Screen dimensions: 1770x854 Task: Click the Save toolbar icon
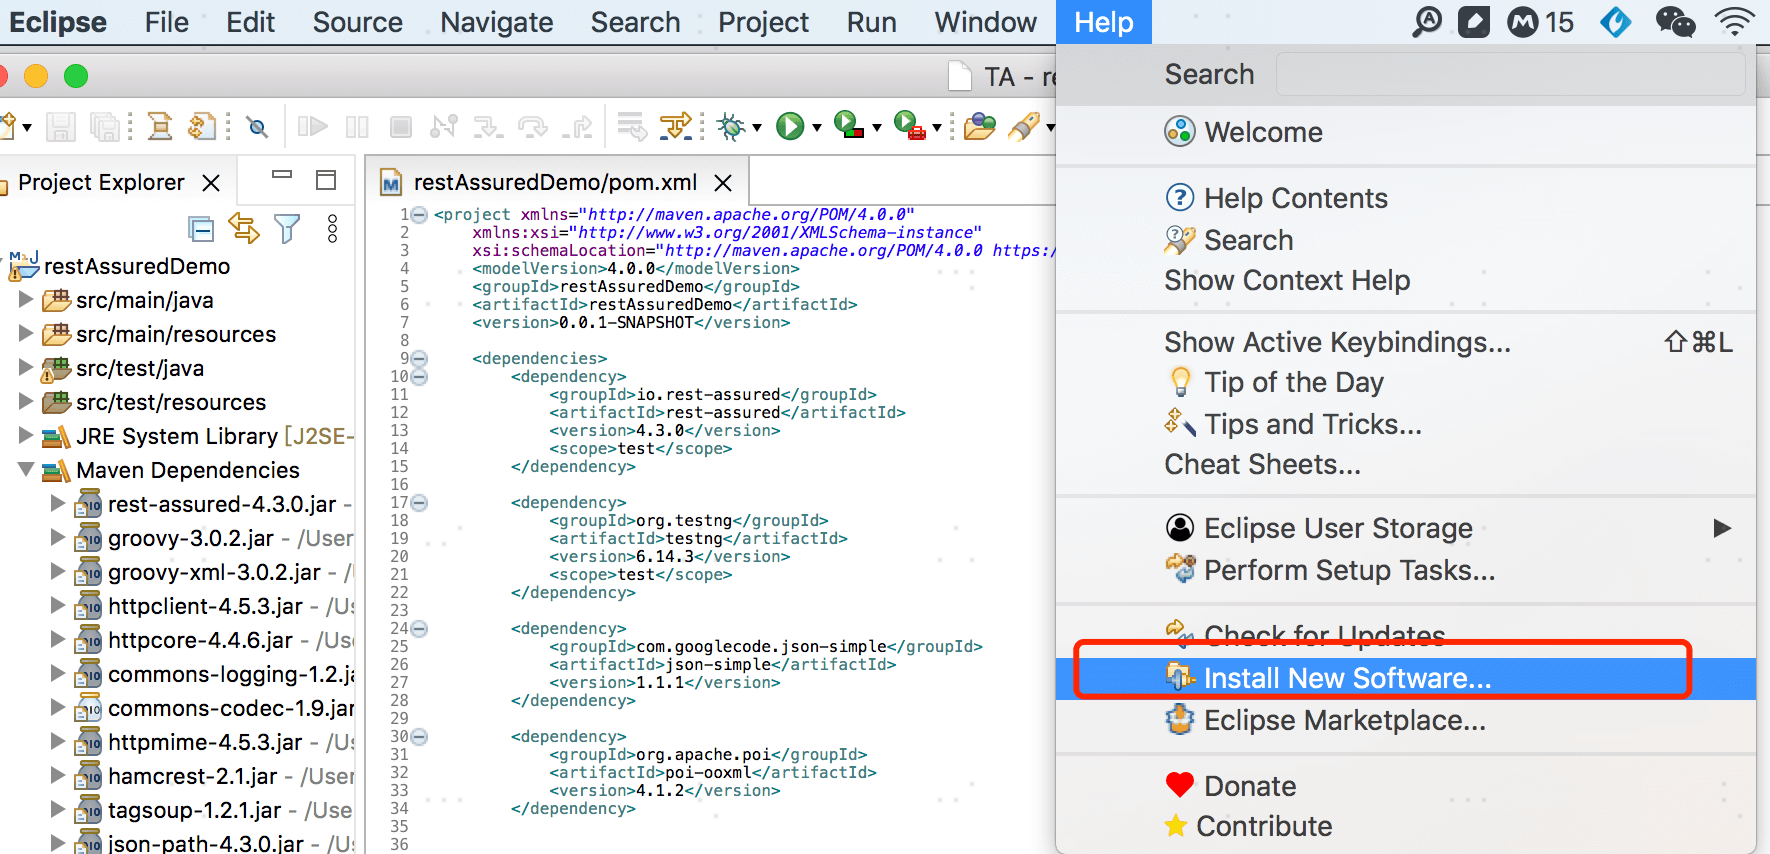coord(61,127)
